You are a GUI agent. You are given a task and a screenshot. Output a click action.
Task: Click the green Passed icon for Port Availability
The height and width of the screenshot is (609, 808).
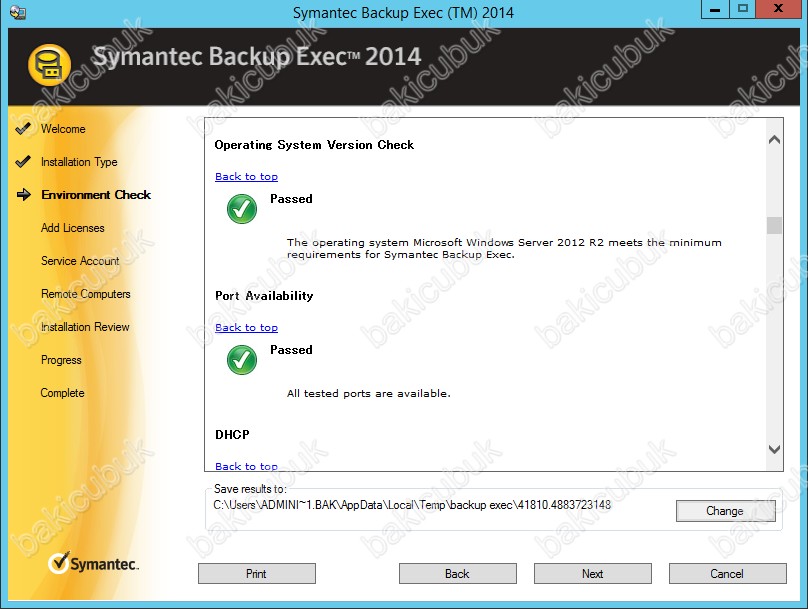(242, 359)
